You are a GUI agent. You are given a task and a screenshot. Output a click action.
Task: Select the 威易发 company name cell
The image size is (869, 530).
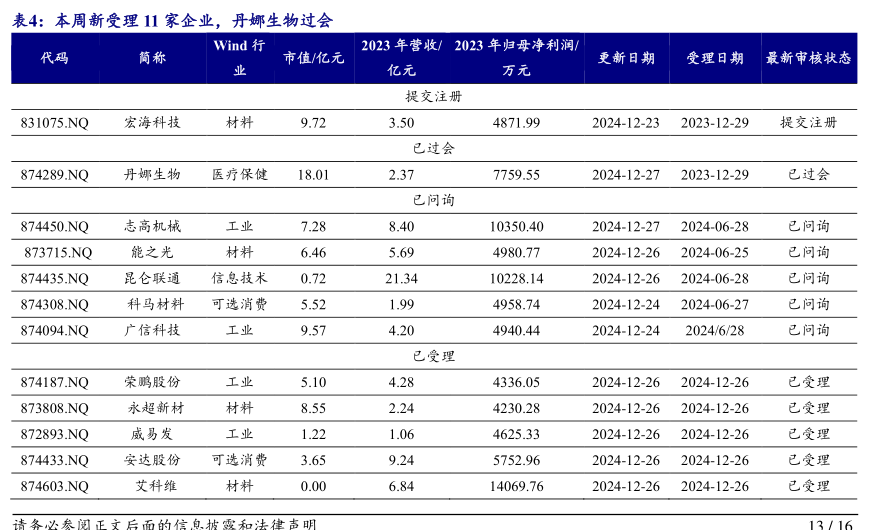pyautogui.click(x=152, y=434)
